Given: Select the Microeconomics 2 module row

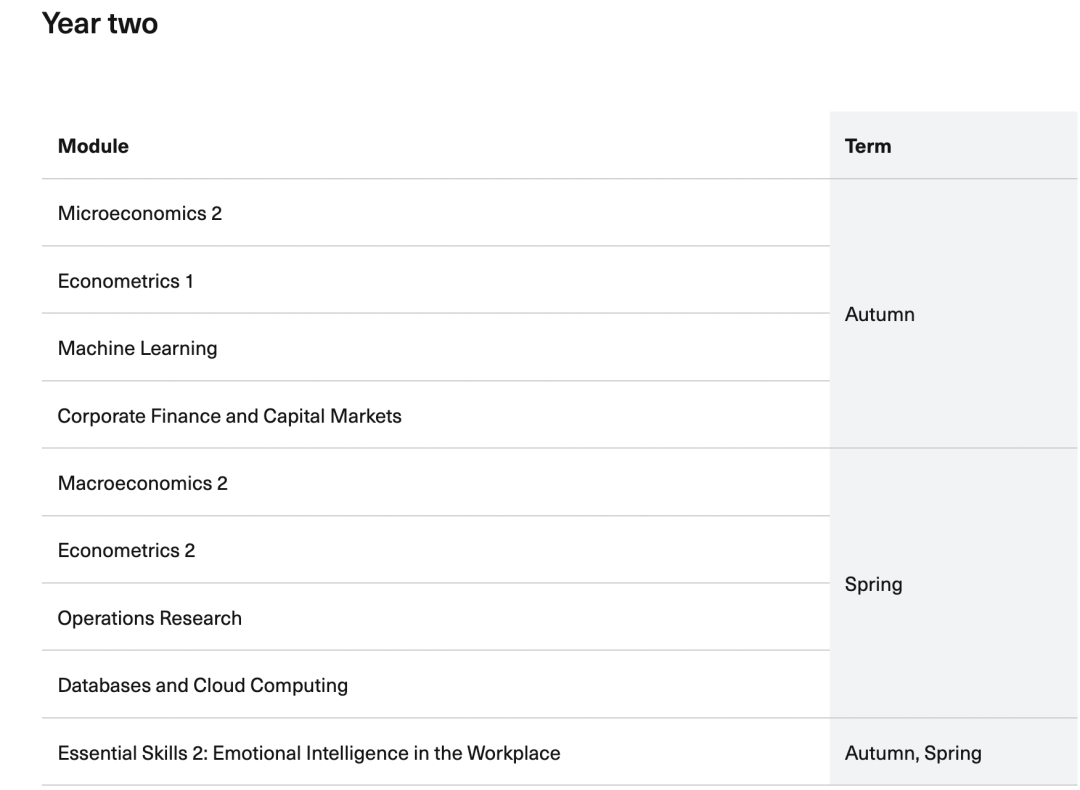Looking at the screenshot, I should (139, 213).
